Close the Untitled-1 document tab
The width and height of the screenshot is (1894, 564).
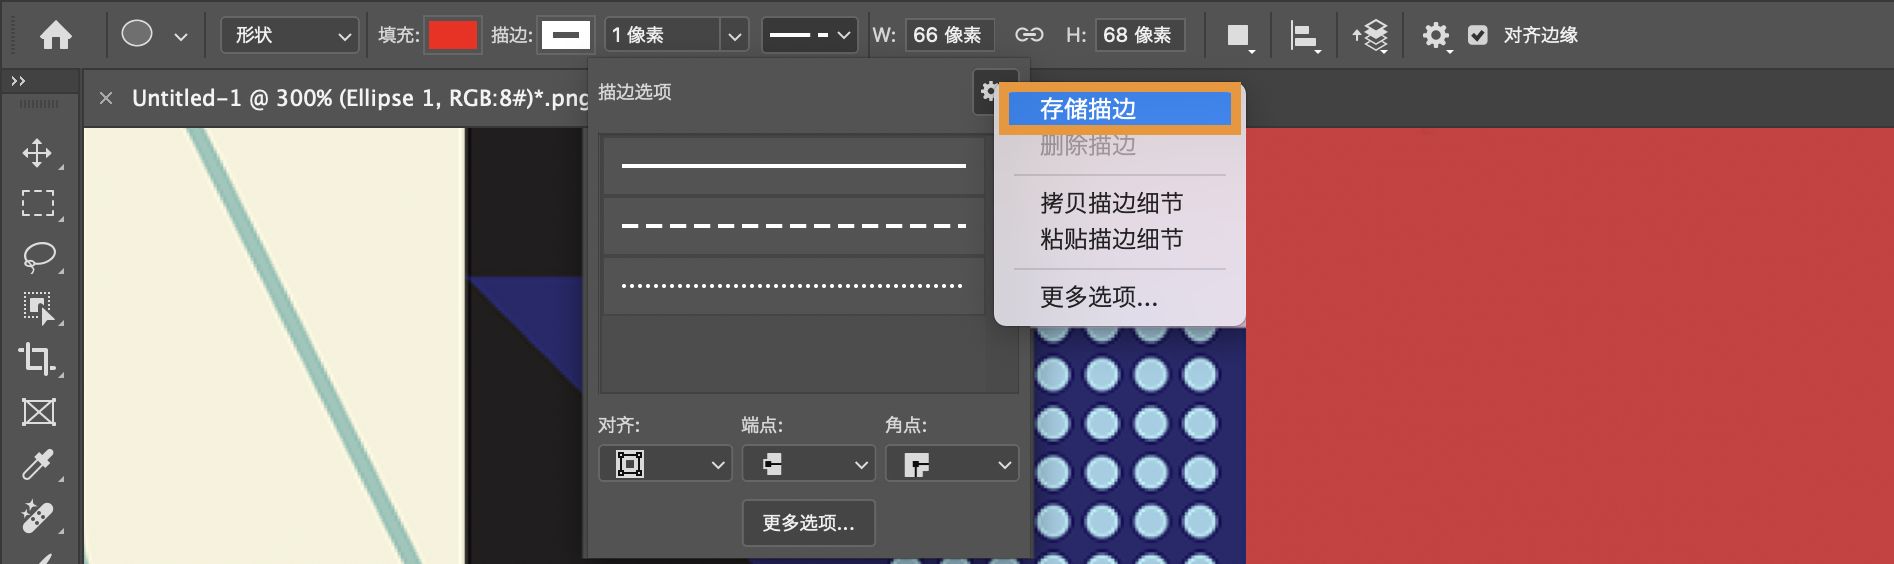(106, 98)
